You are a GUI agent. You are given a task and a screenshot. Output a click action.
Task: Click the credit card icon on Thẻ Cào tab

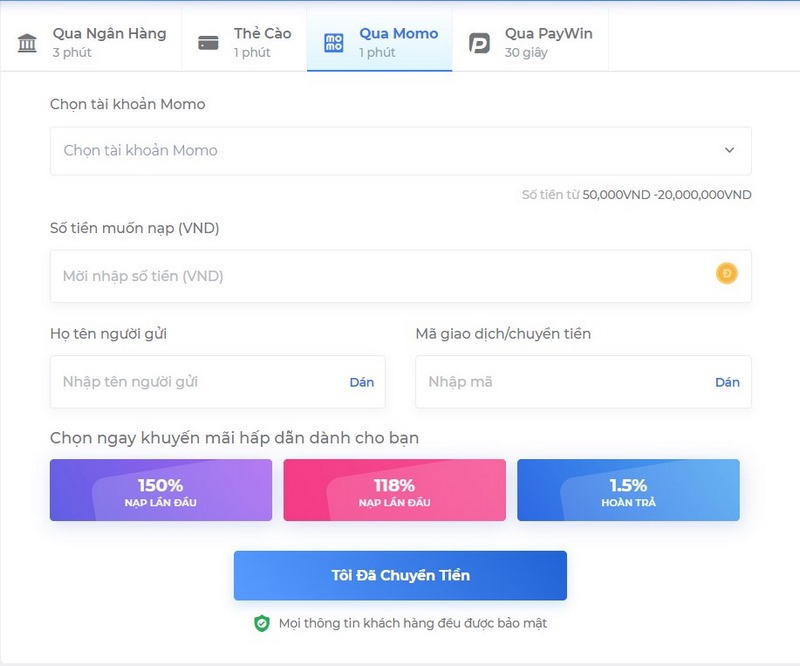tap(206, 41)
